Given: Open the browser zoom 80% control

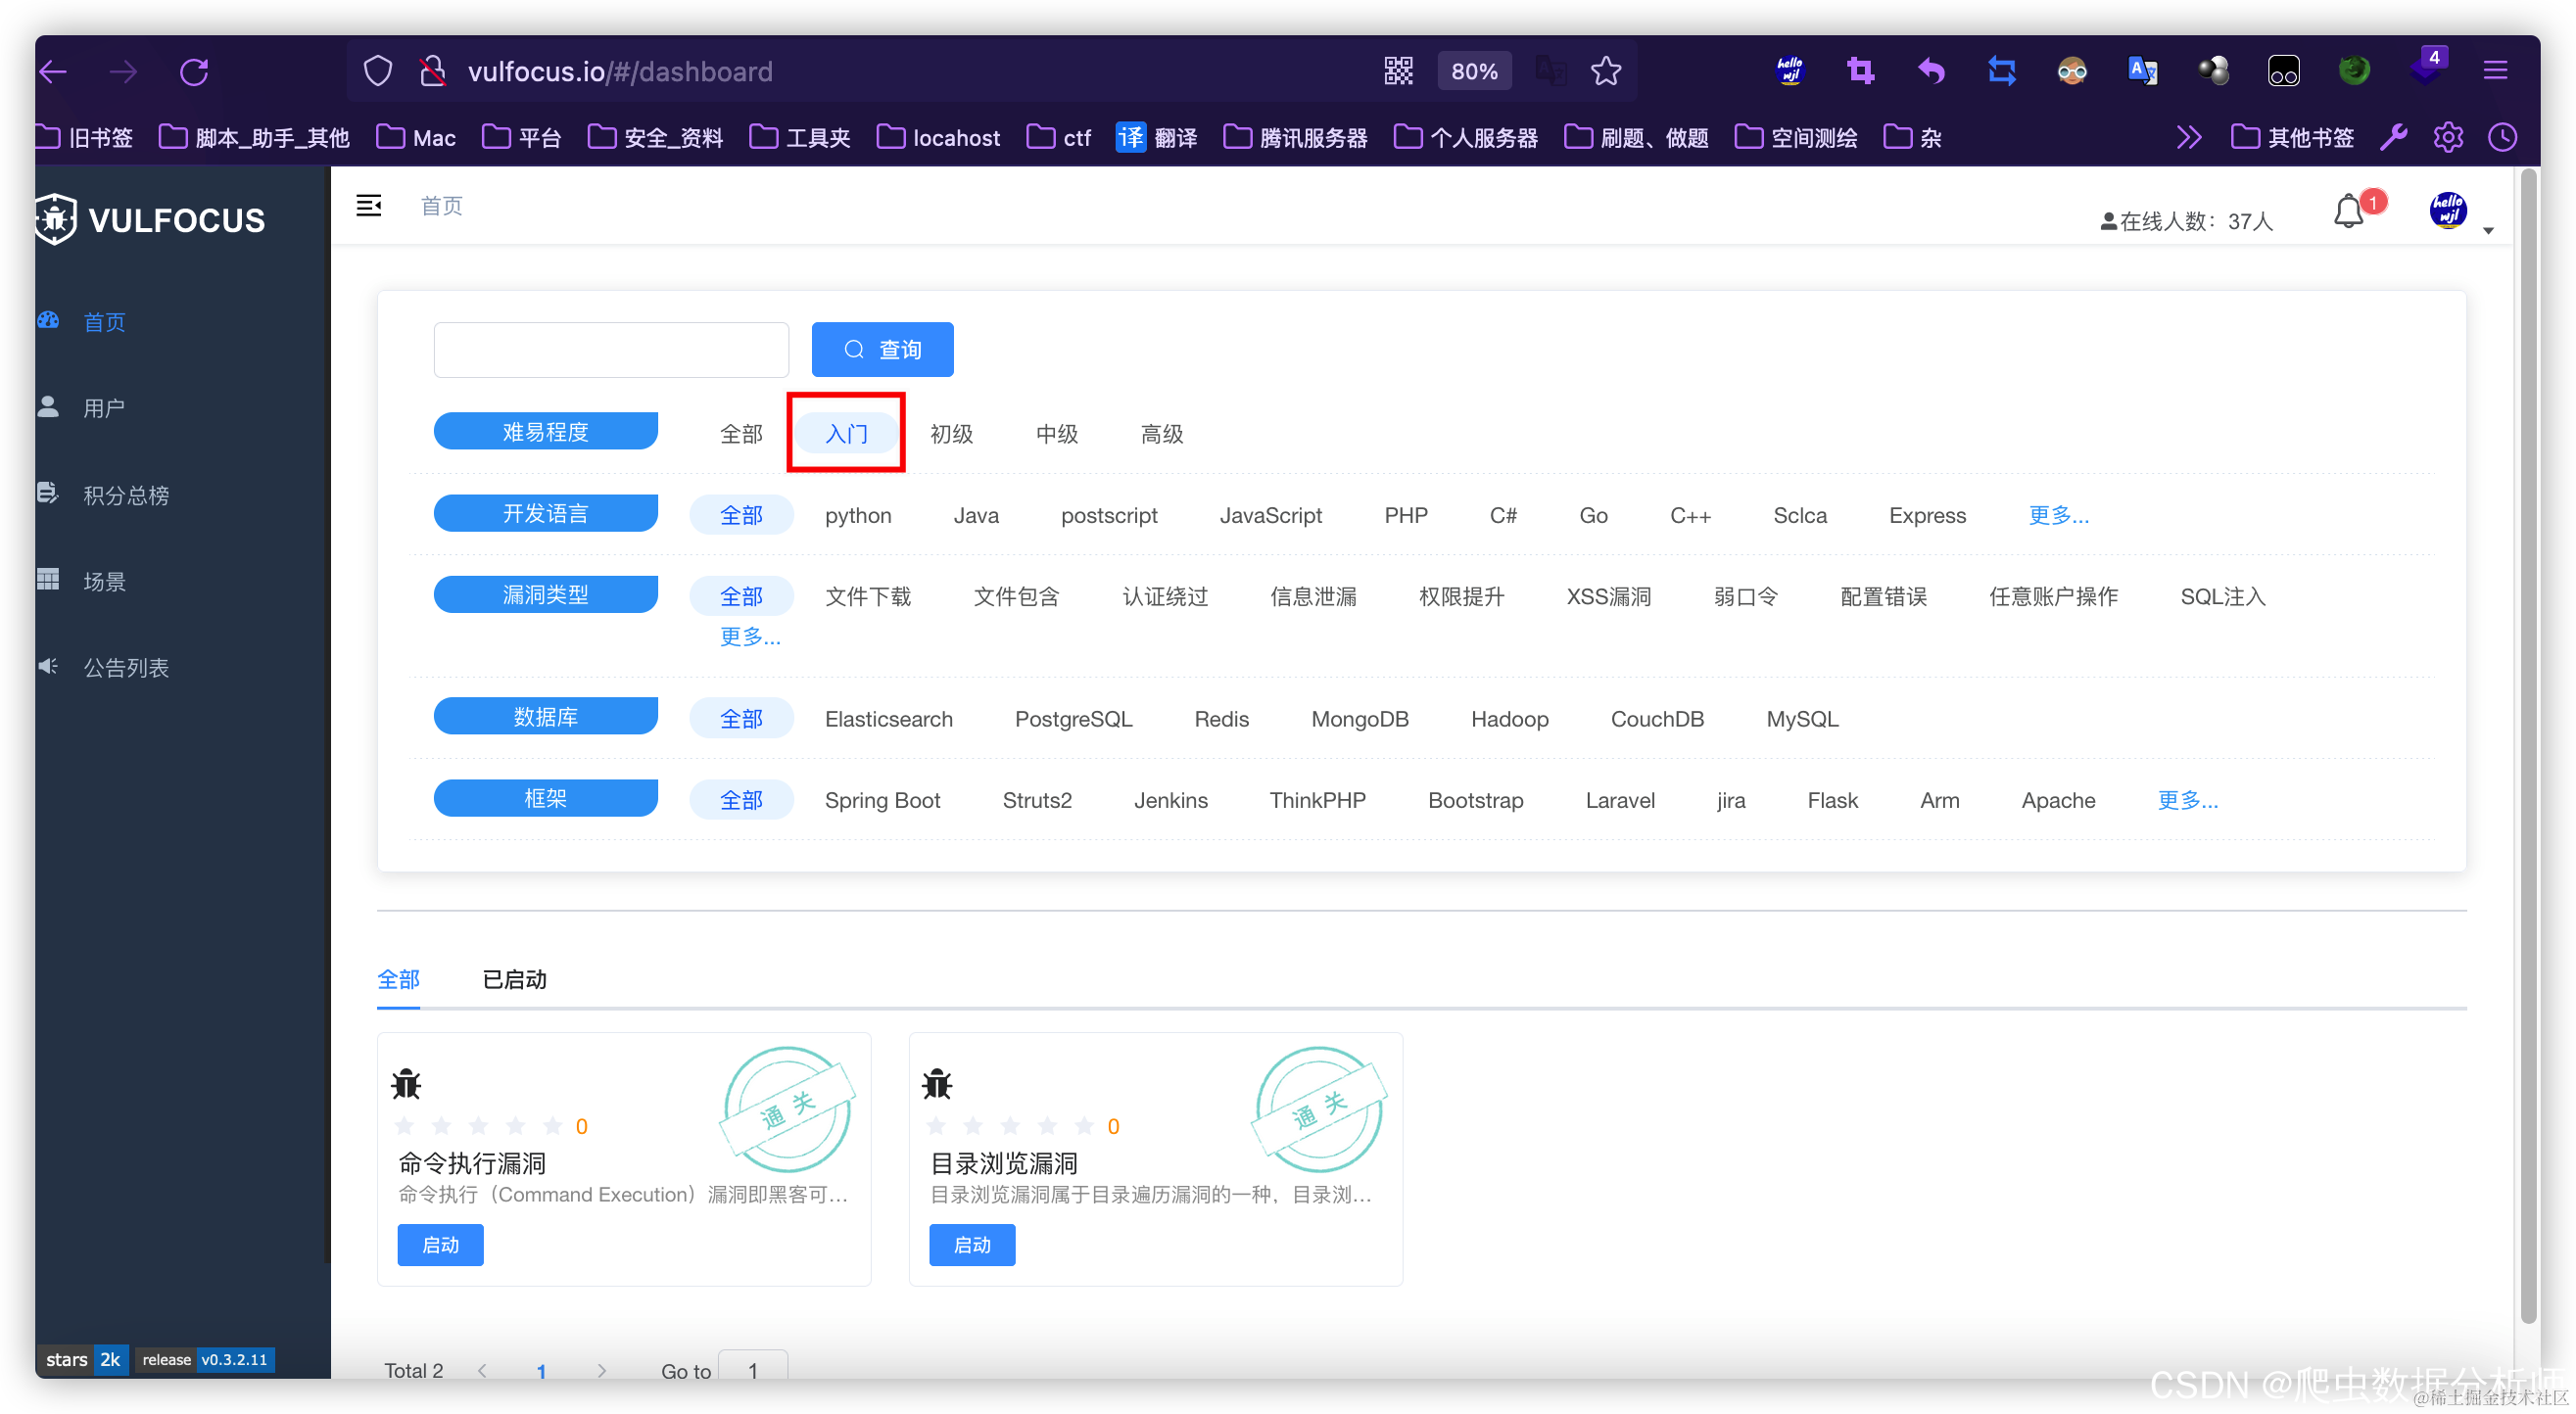Looking at the screenshot, I should click(1474, 70).
